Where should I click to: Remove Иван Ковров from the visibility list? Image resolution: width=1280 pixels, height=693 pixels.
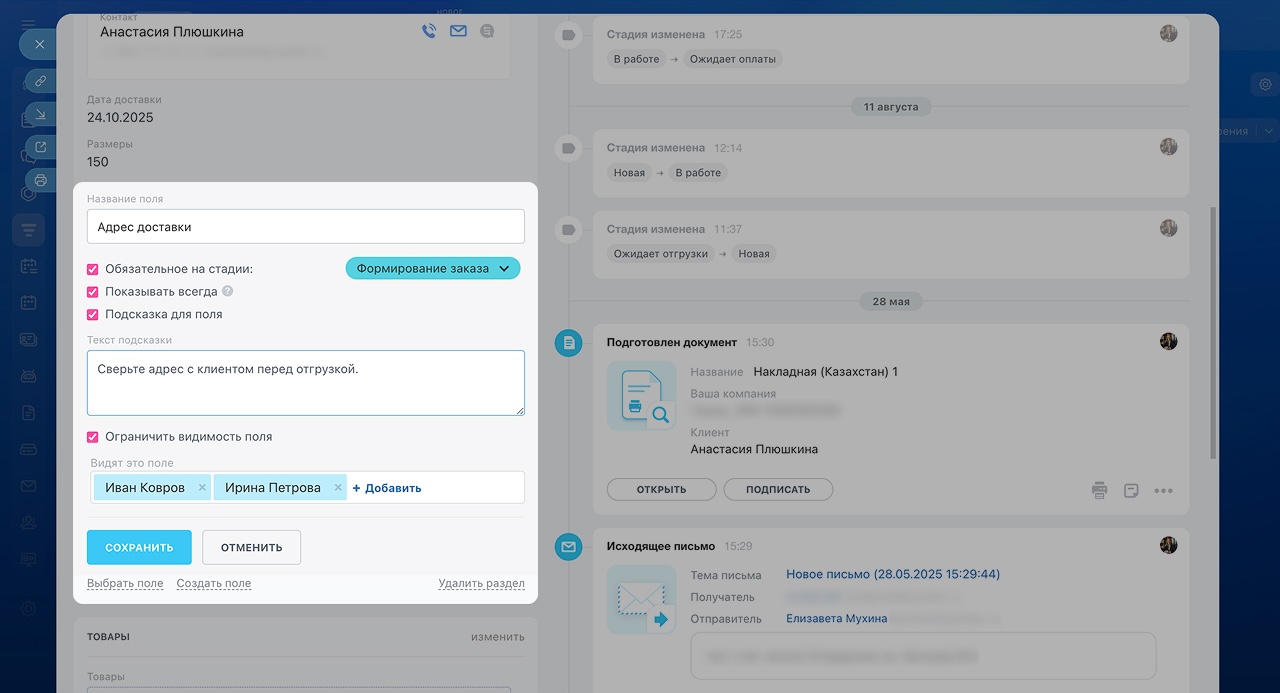202,488
